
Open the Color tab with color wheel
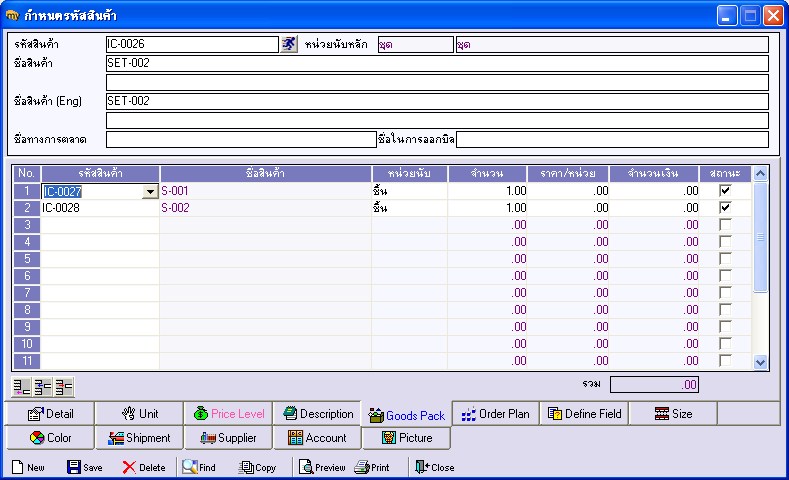(50, 438)
